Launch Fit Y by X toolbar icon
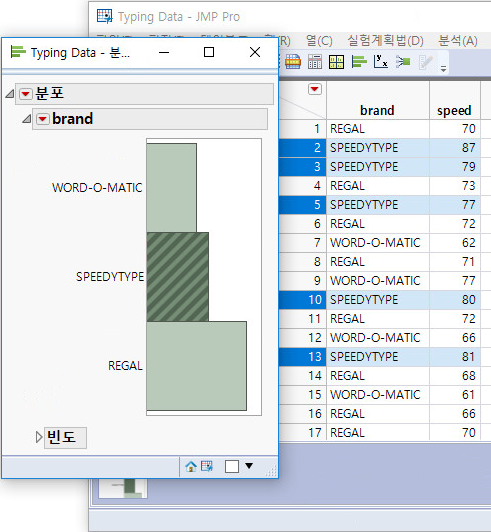This screenshot has height=532, width=491. [380, 61]
